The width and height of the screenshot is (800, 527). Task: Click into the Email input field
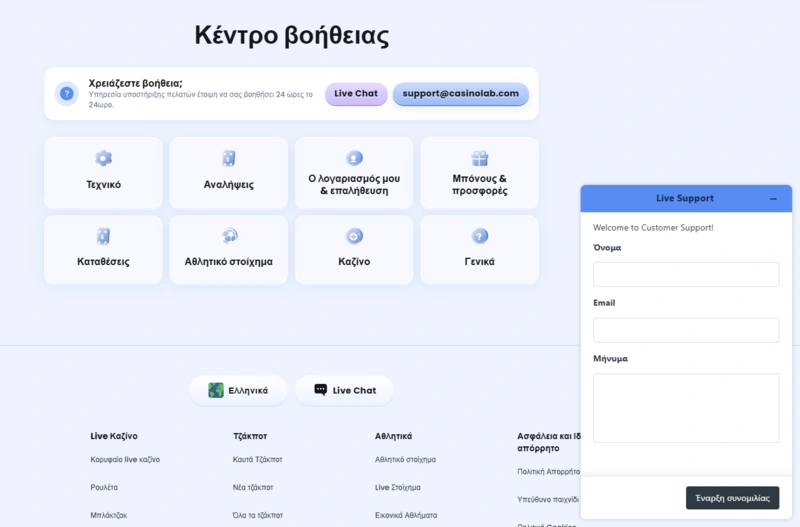pyautogui.click(x=685, y=330)
